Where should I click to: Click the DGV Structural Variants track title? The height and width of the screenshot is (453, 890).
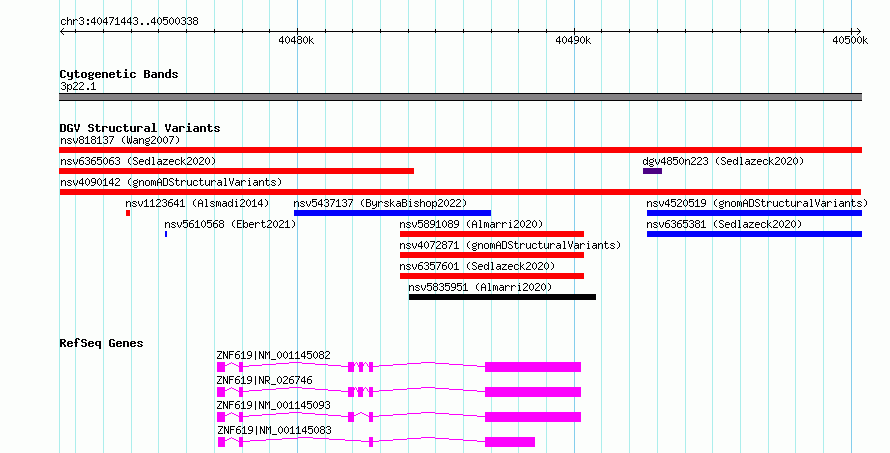pyautogui.click(x=140, y=128)
